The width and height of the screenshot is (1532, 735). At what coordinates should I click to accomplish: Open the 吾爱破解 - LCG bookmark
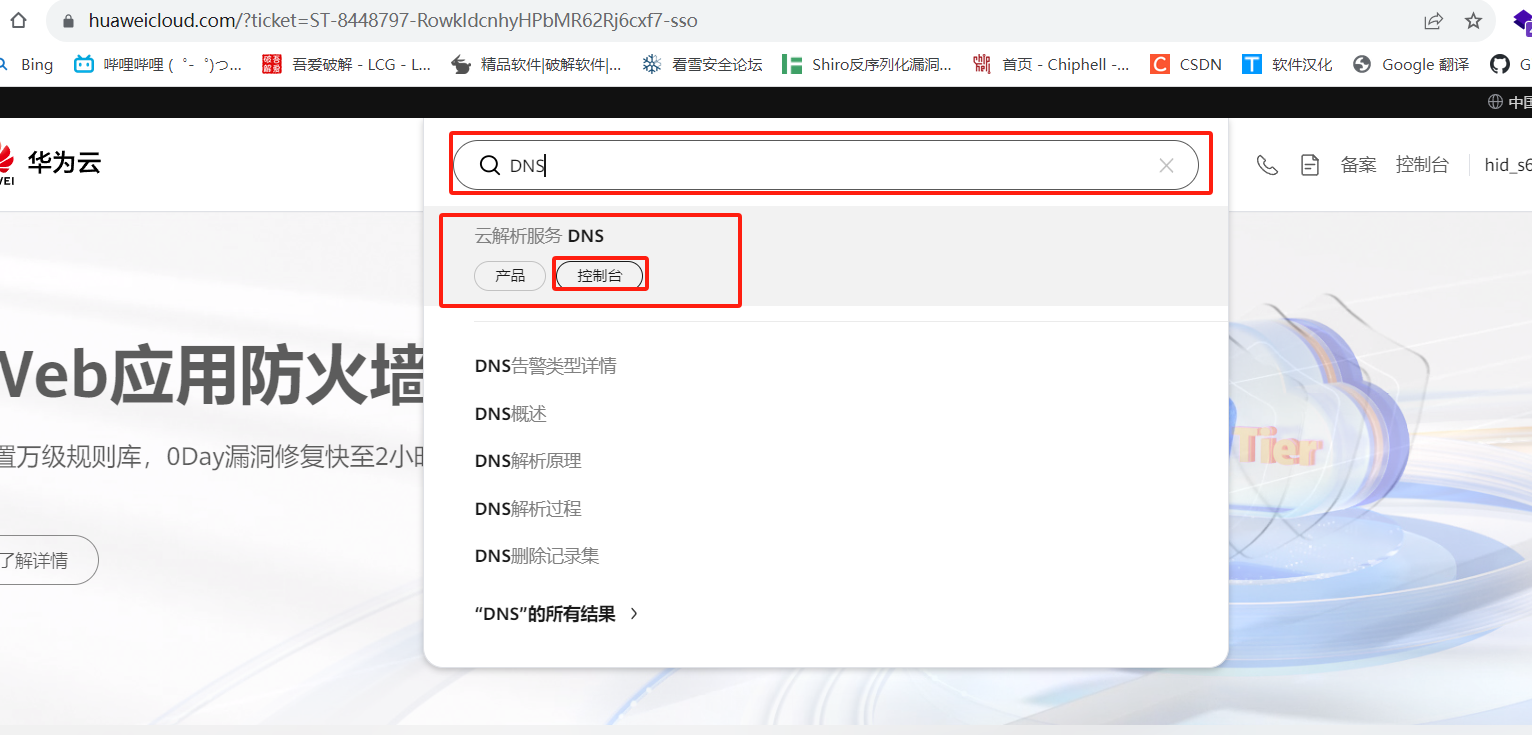[346, 64]
